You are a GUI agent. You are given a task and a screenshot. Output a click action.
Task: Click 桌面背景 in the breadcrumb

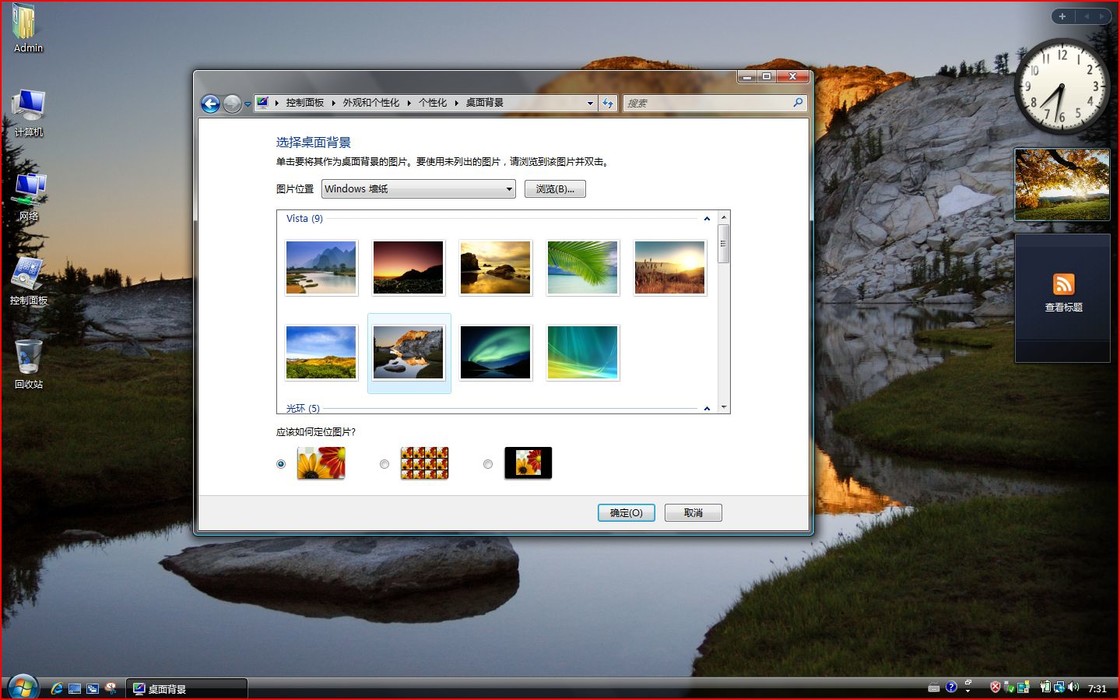[484, 103]
